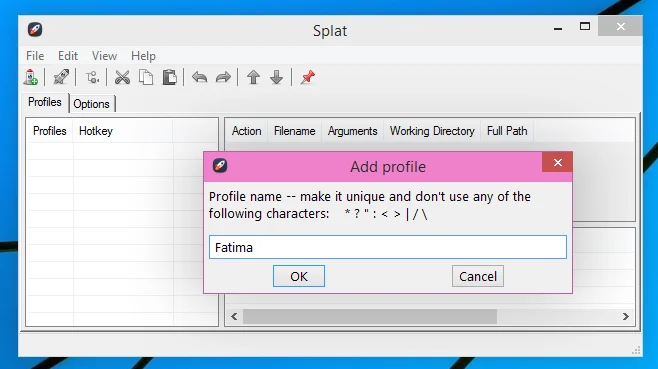The width and height of the screenshot is (658, 369).
Task: Click the rocket icon in Add profile dialog
Action: tap(220, 165)
